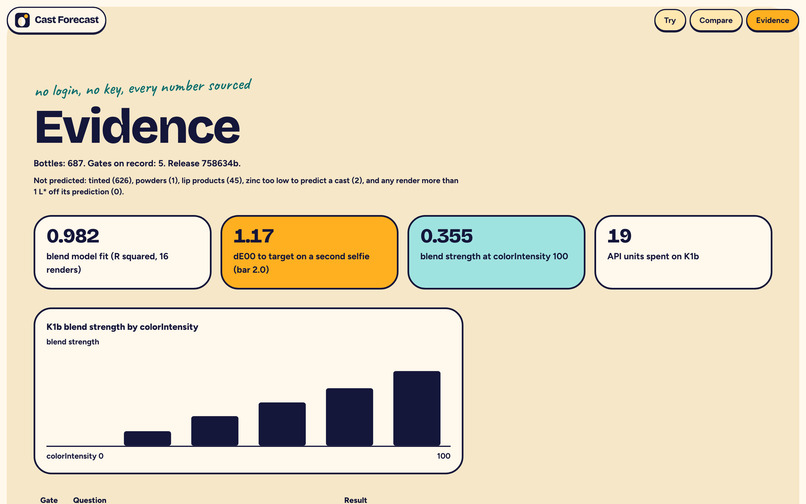Switch to the Compare tab
This screenshot has height=504, width=806.
pos(716,21)
